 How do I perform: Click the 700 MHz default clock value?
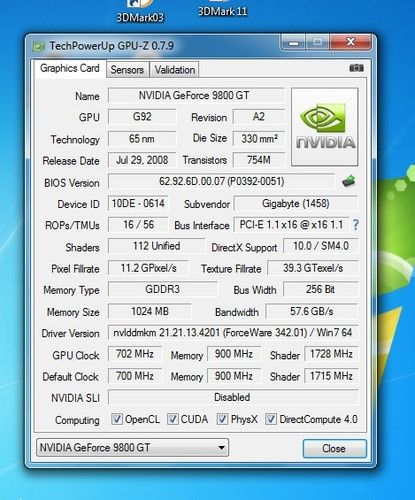[x=135, y=376]
